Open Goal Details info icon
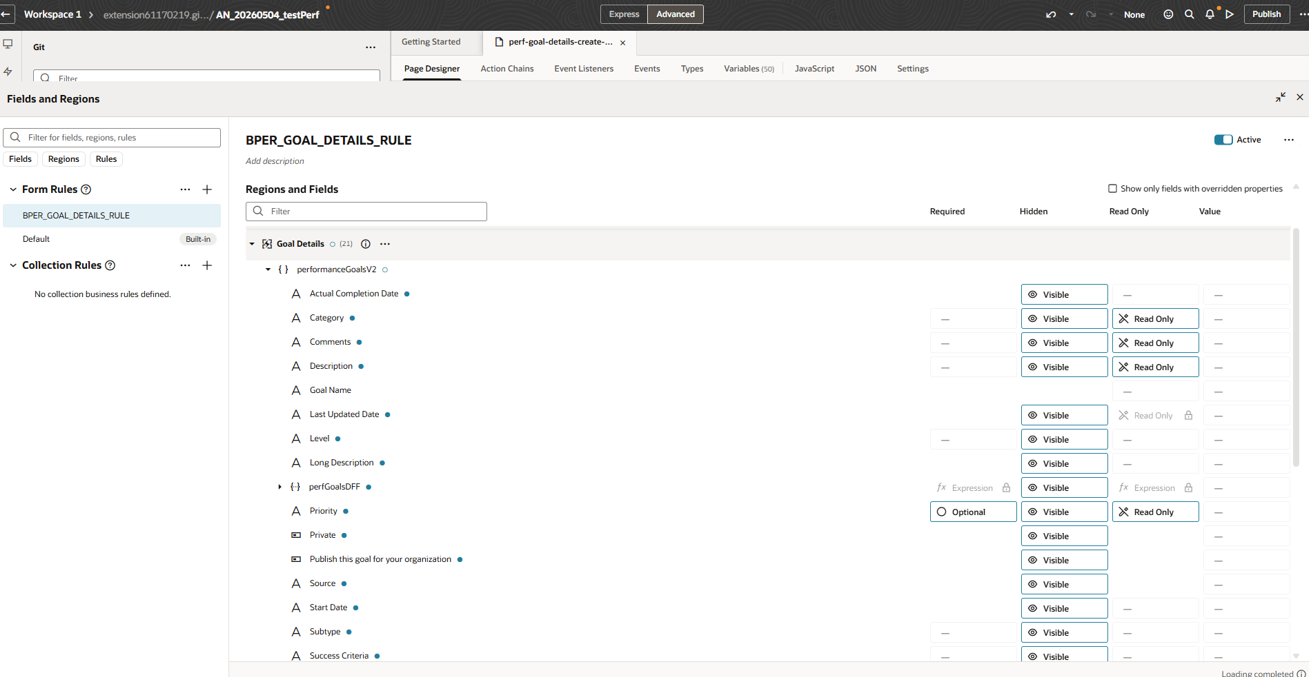Image resolution: width=1309 pixels, height=677 pixels. (365, 244)
